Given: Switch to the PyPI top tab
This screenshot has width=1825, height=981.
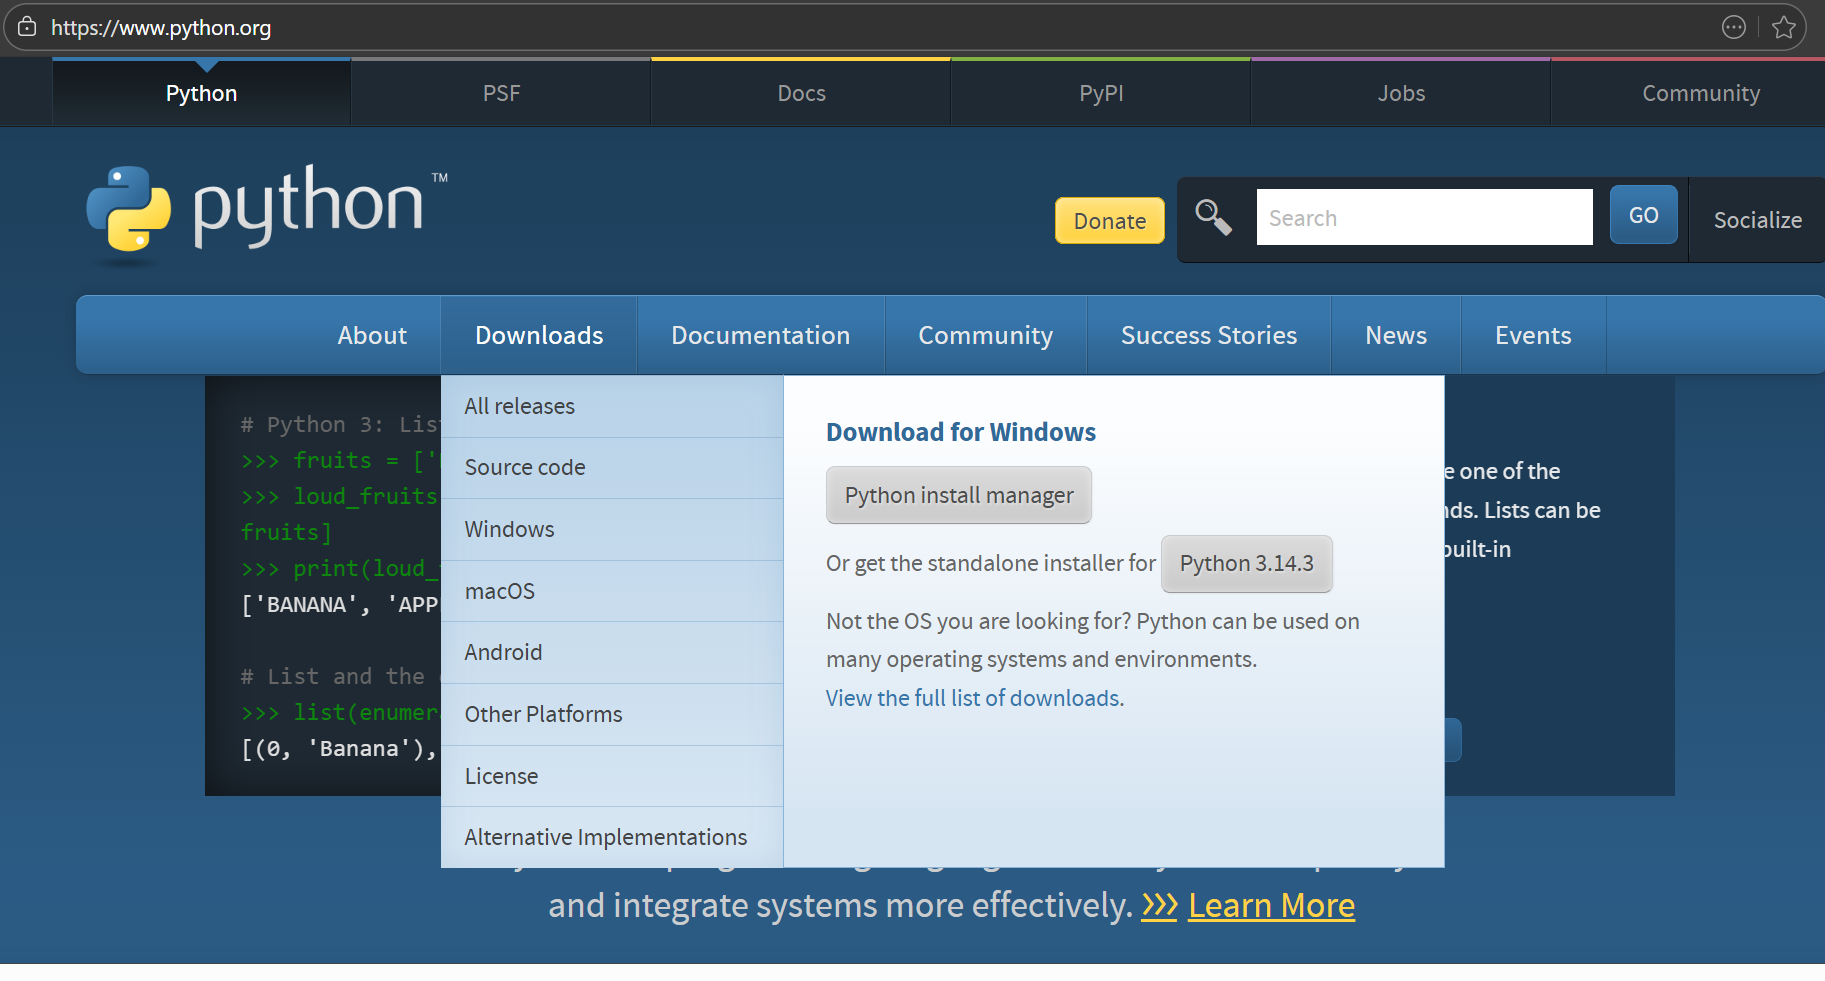Looking at the screenshot, I should pyautogui.click(x=1100, y=93).
